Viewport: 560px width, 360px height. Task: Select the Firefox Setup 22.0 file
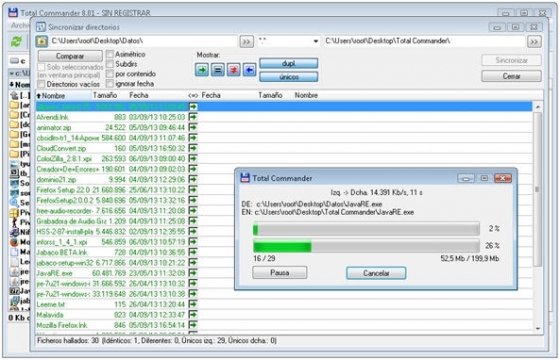(x=64, y=190)
